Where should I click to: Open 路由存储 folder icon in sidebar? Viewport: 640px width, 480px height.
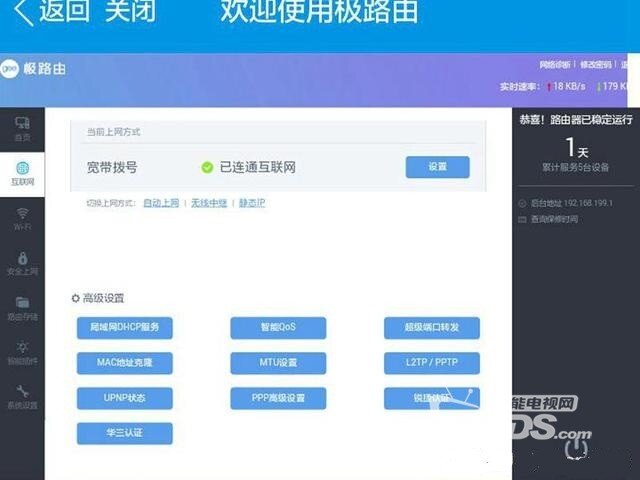(x=22, y=307)
